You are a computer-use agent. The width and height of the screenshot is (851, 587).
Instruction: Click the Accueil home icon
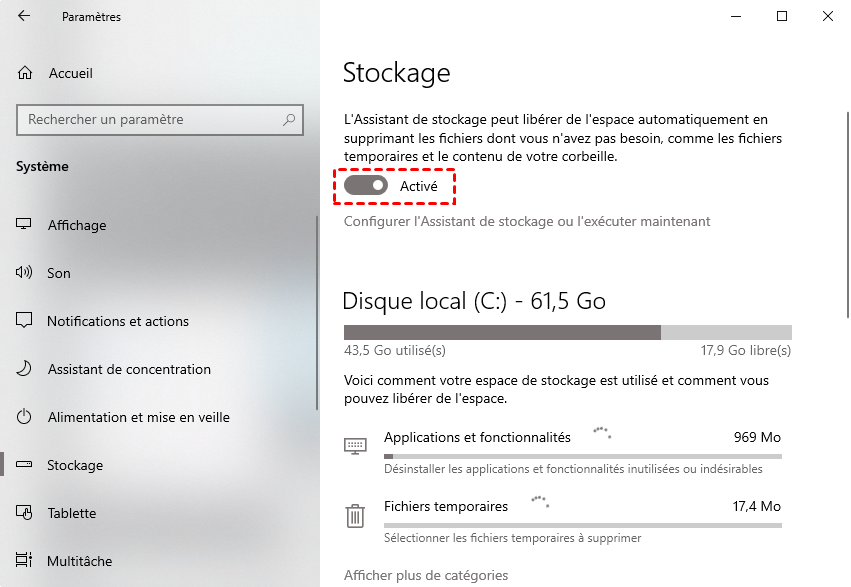coord(25,73)
